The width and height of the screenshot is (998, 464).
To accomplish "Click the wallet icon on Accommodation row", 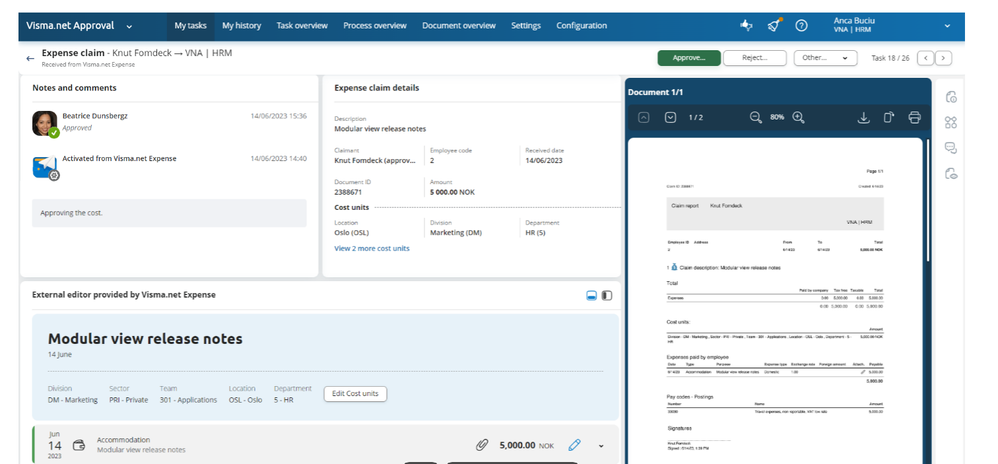I will click(80, 445).
